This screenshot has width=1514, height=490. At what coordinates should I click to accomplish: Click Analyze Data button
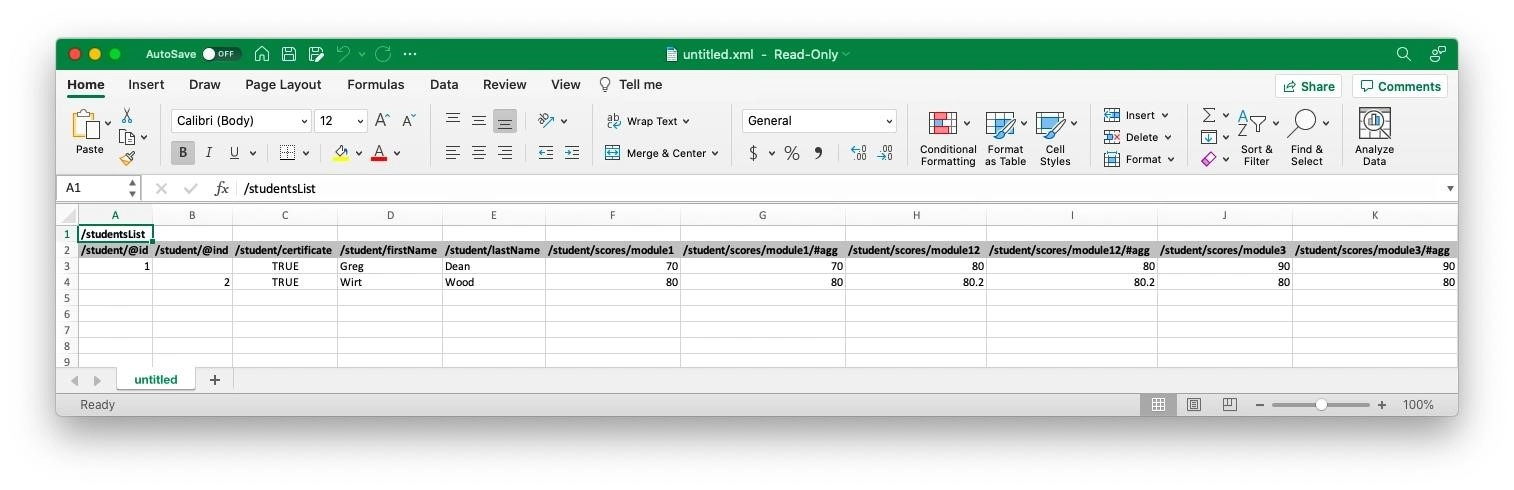pyautogui.click(x=1374, y=138)
